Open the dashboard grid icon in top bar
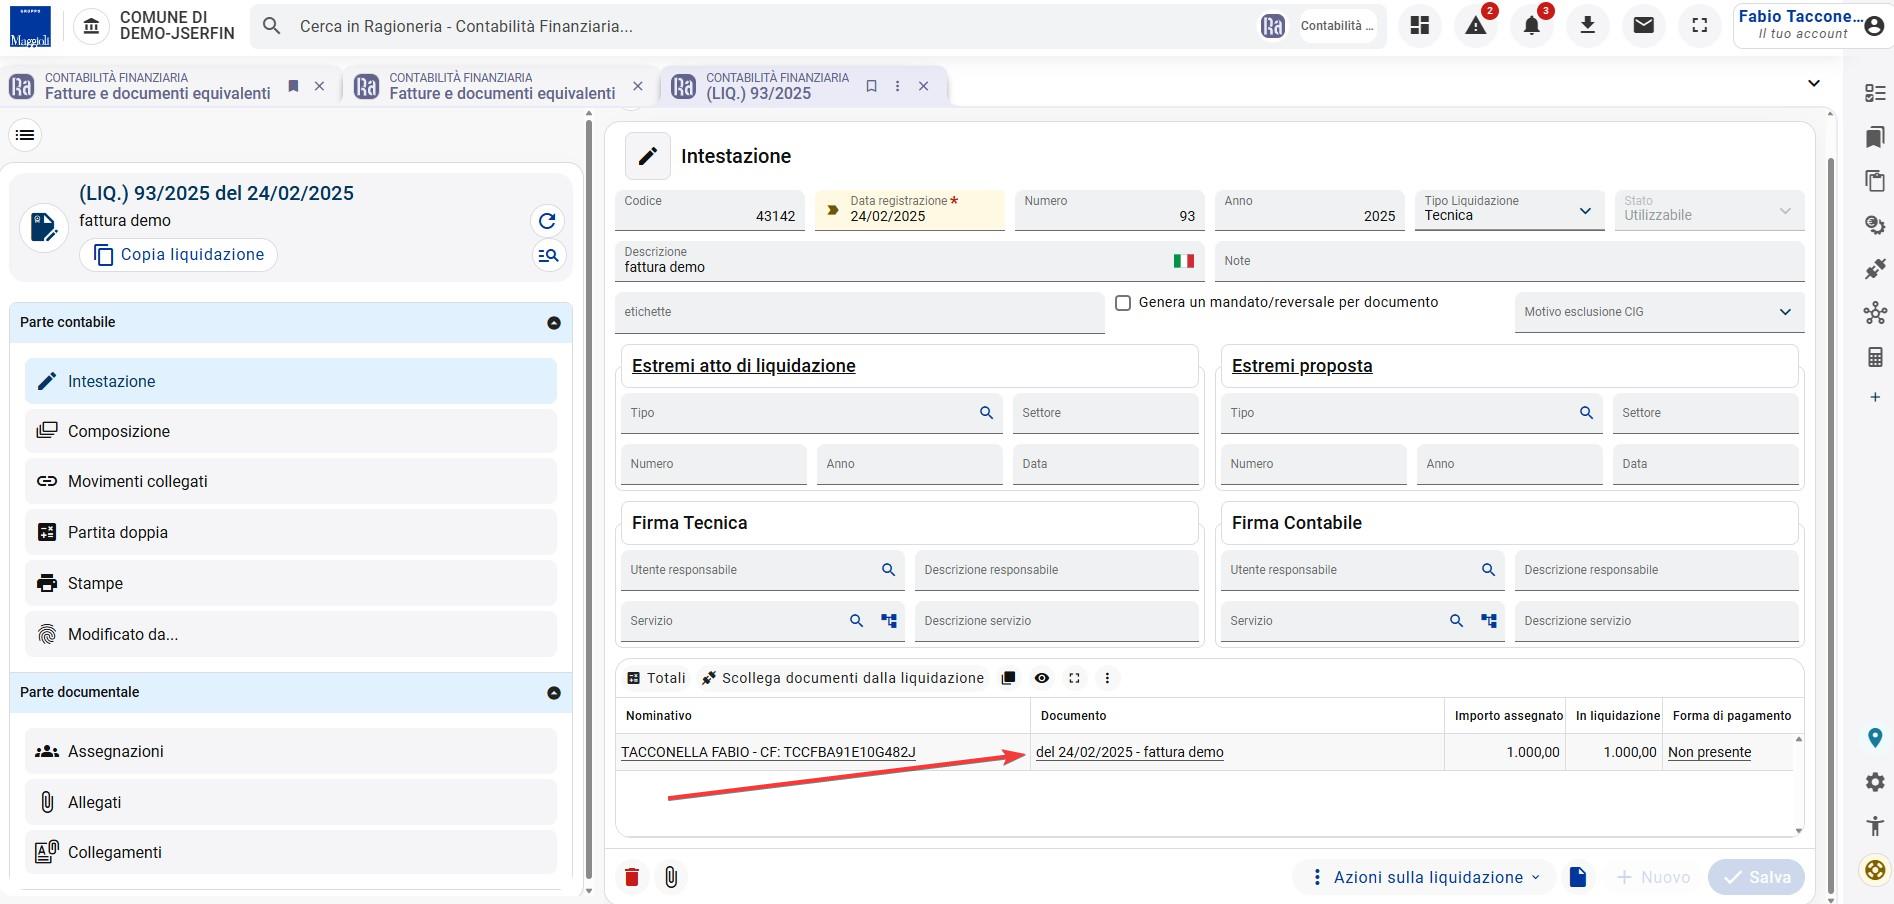 (1420, 26)
